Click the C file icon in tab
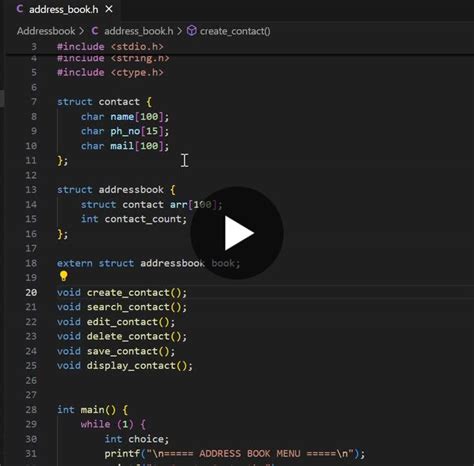474x466 pixels. click(x=20, y=9)
